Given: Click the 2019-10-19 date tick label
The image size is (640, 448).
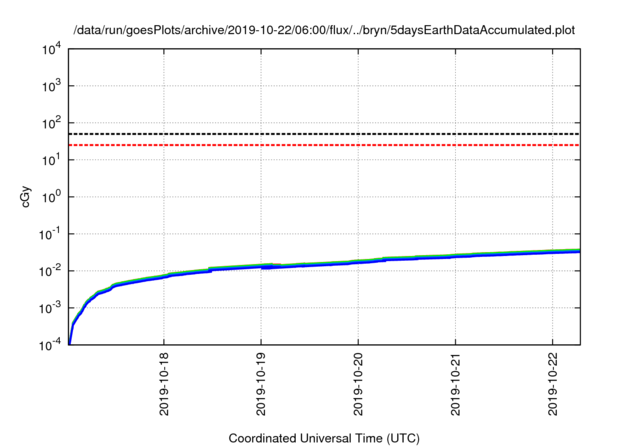Looking at the screenshot, I should point(261,384).
